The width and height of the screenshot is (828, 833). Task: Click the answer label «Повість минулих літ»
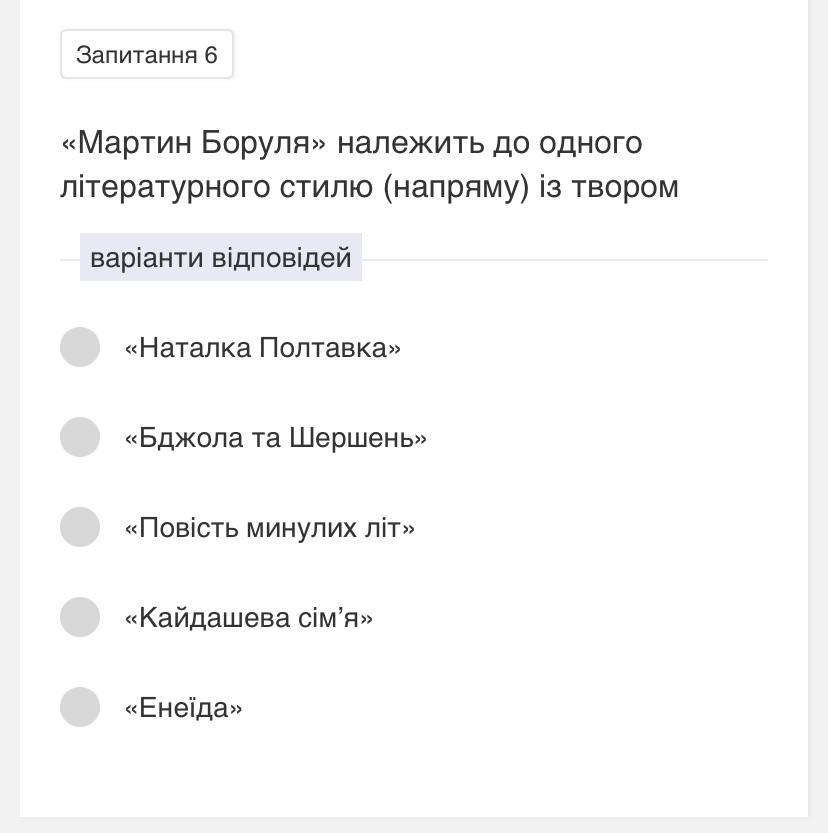pyautogui.click(x=269, y=528)
